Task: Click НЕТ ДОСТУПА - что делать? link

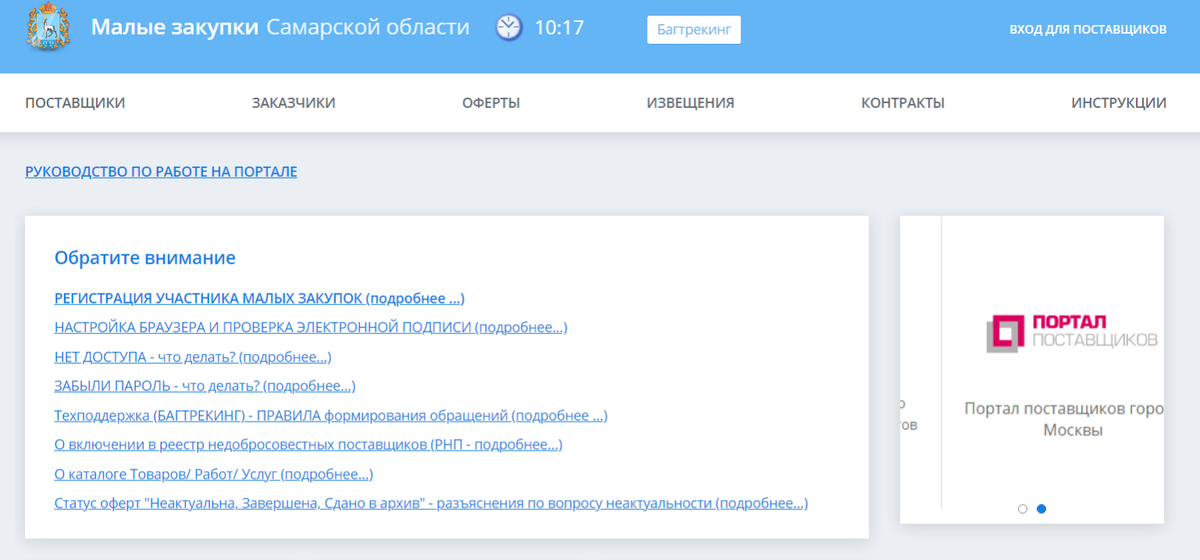Action: [193, 357]
